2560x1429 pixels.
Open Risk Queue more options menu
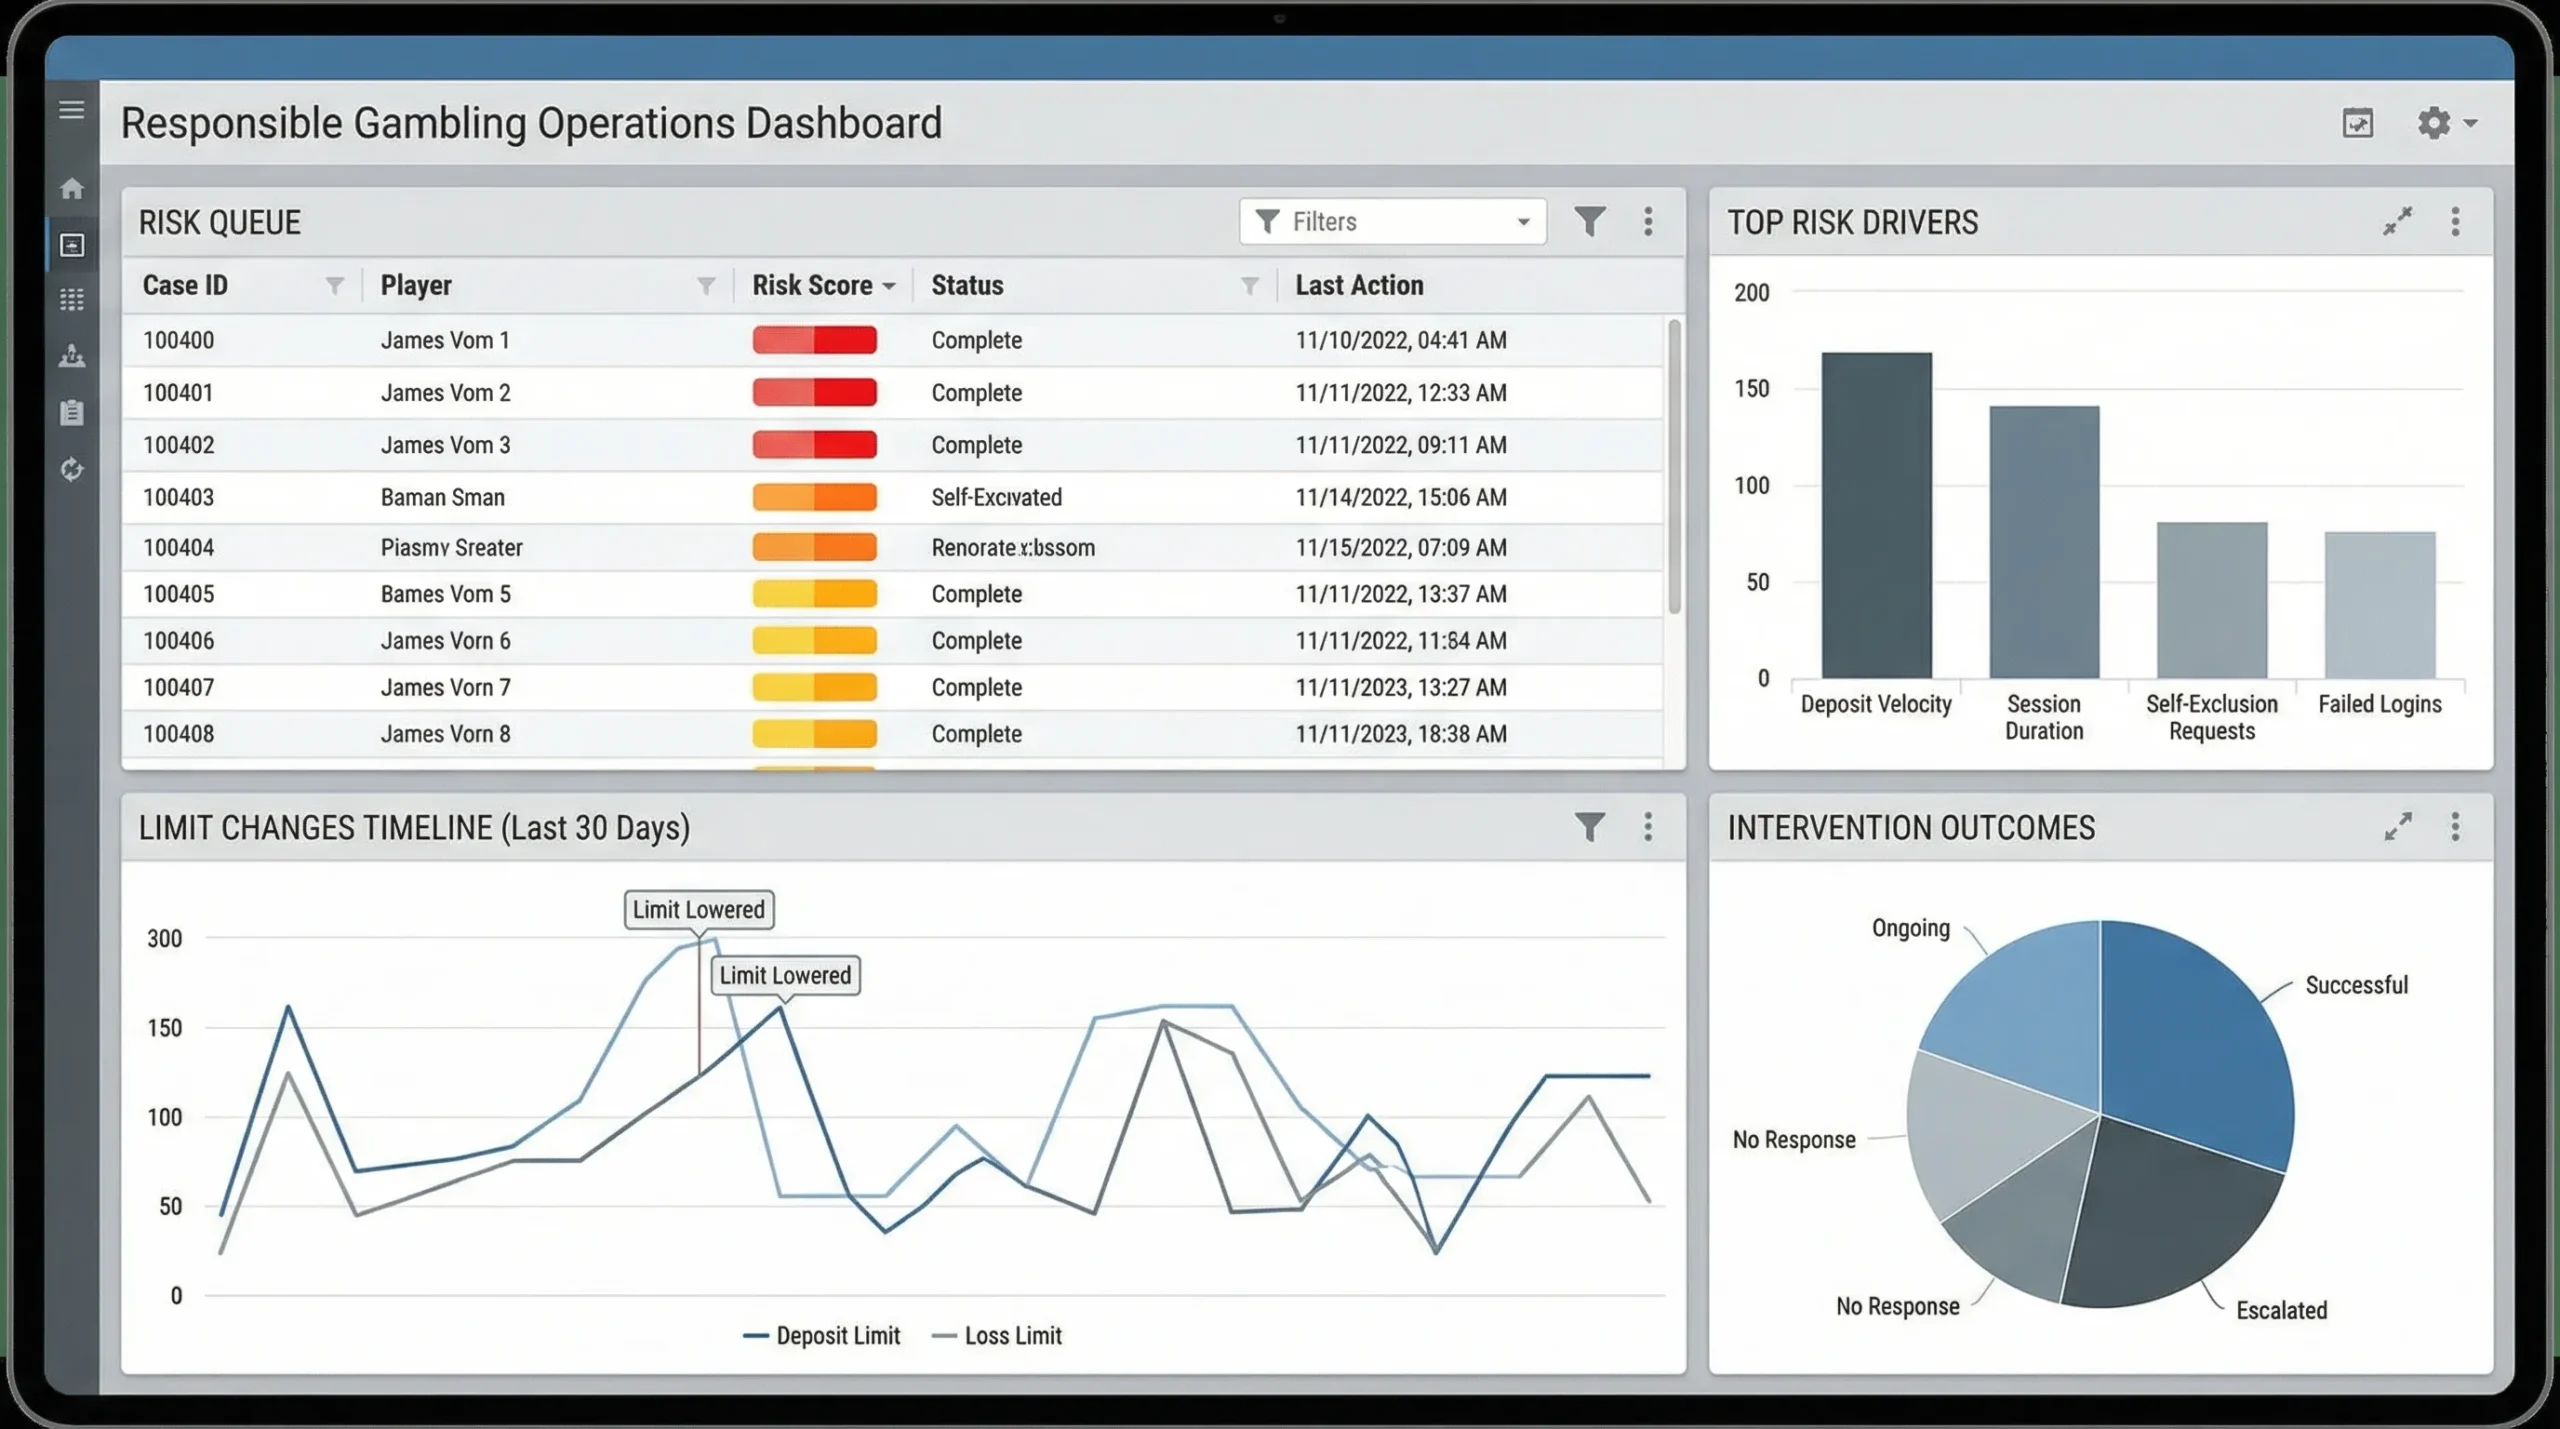pos(1648,221)
